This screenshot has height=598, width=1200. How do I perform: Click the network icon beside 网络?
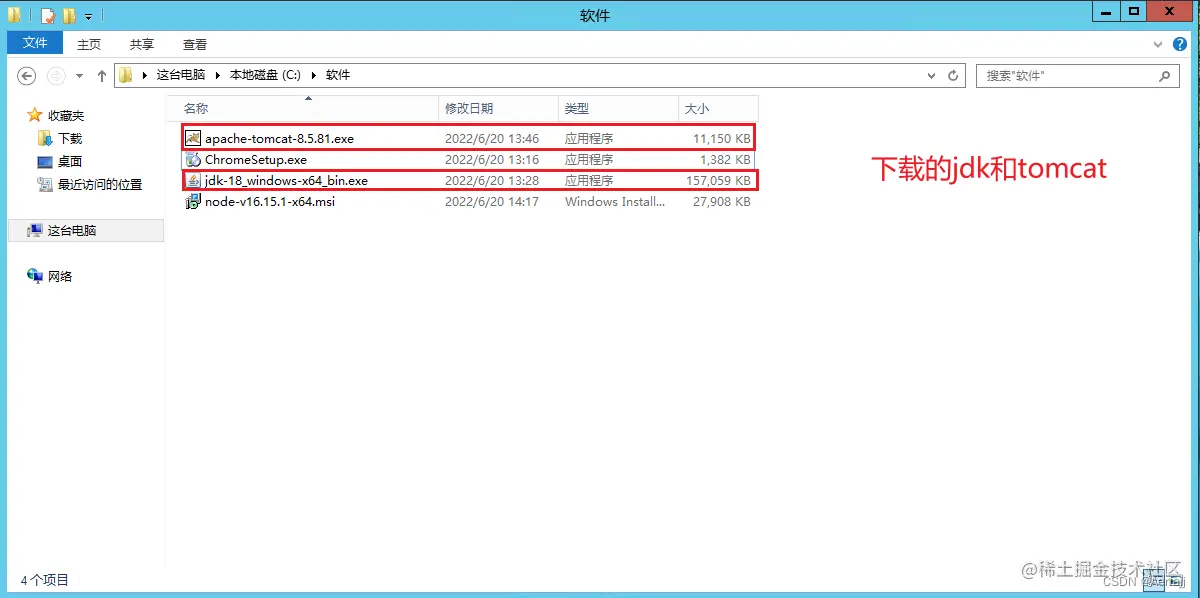pos(35,276)
